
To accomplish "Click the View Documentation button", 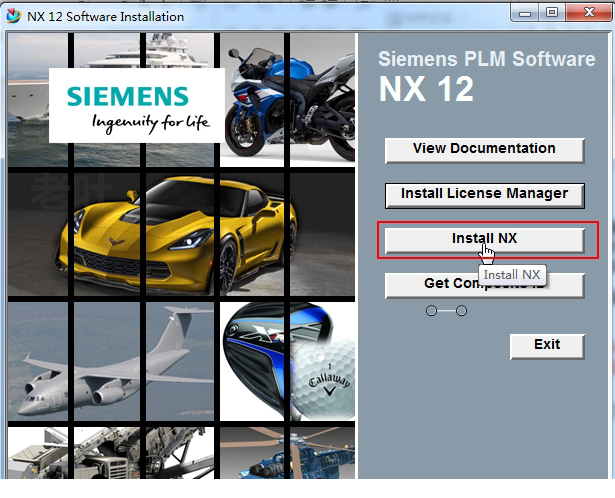I will pyautogui.click(x=484, y=150).
